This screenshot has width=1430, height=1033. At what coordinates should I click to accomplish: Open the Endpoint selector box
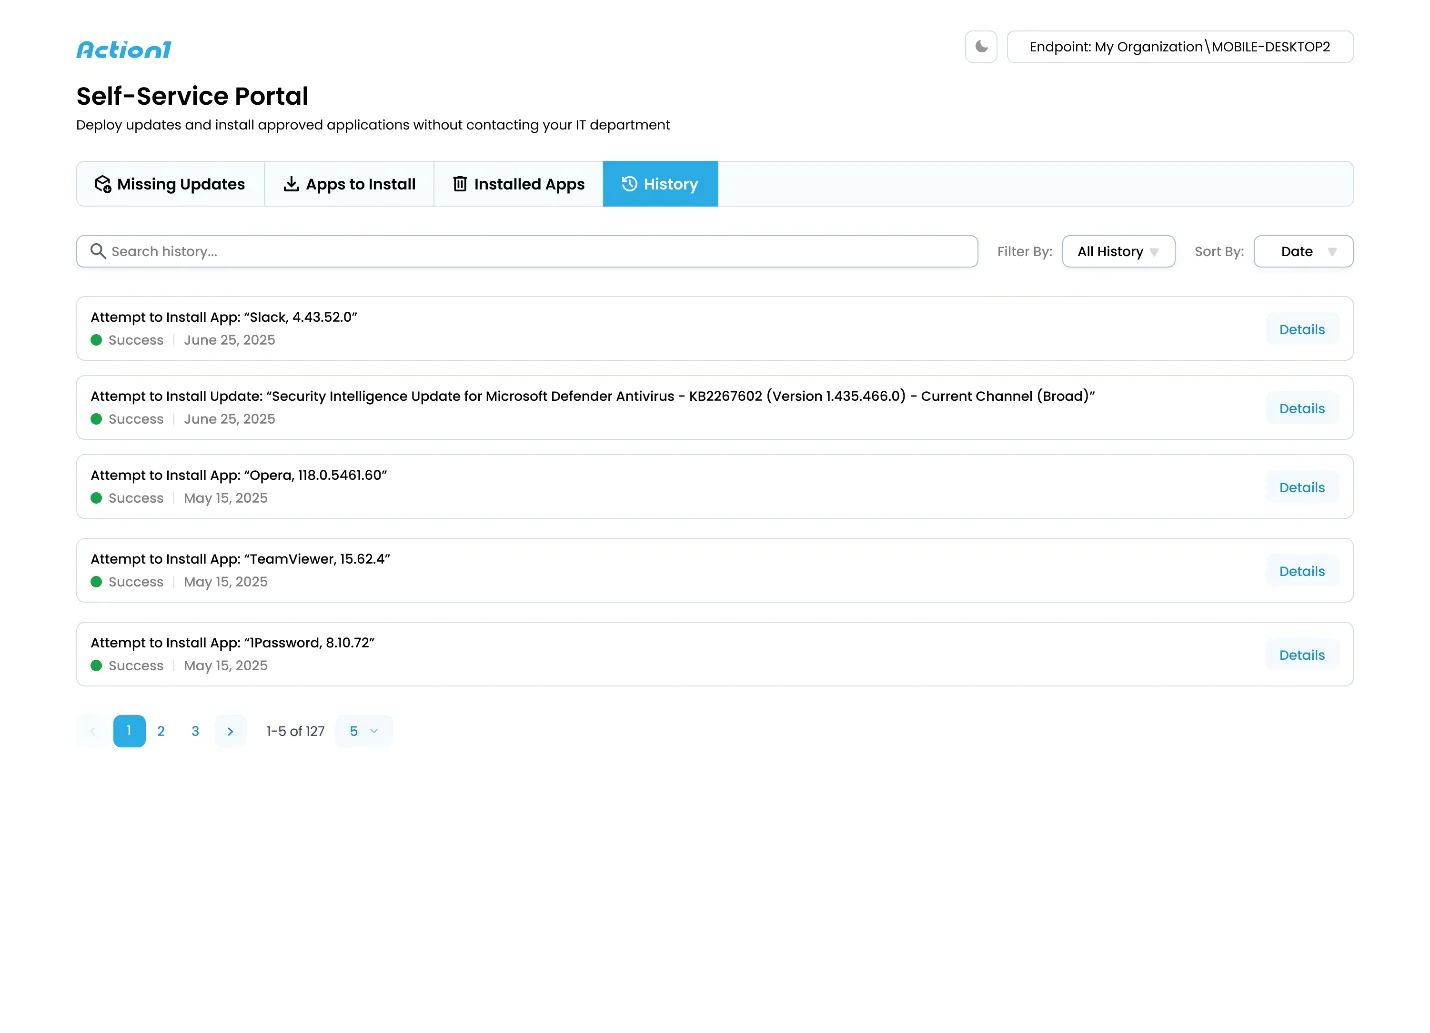pyautogui.click(x=1179, y=47)
